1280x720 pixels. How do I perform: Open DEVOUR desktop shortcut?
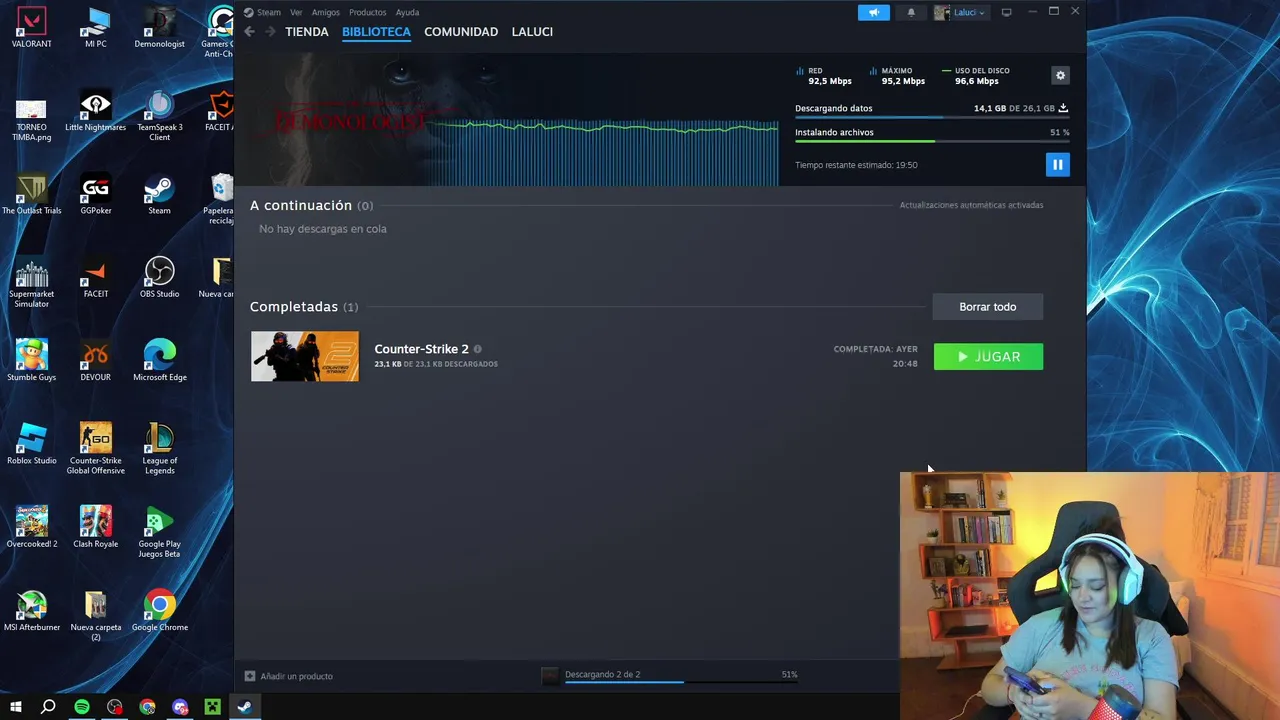click(96, 361)
